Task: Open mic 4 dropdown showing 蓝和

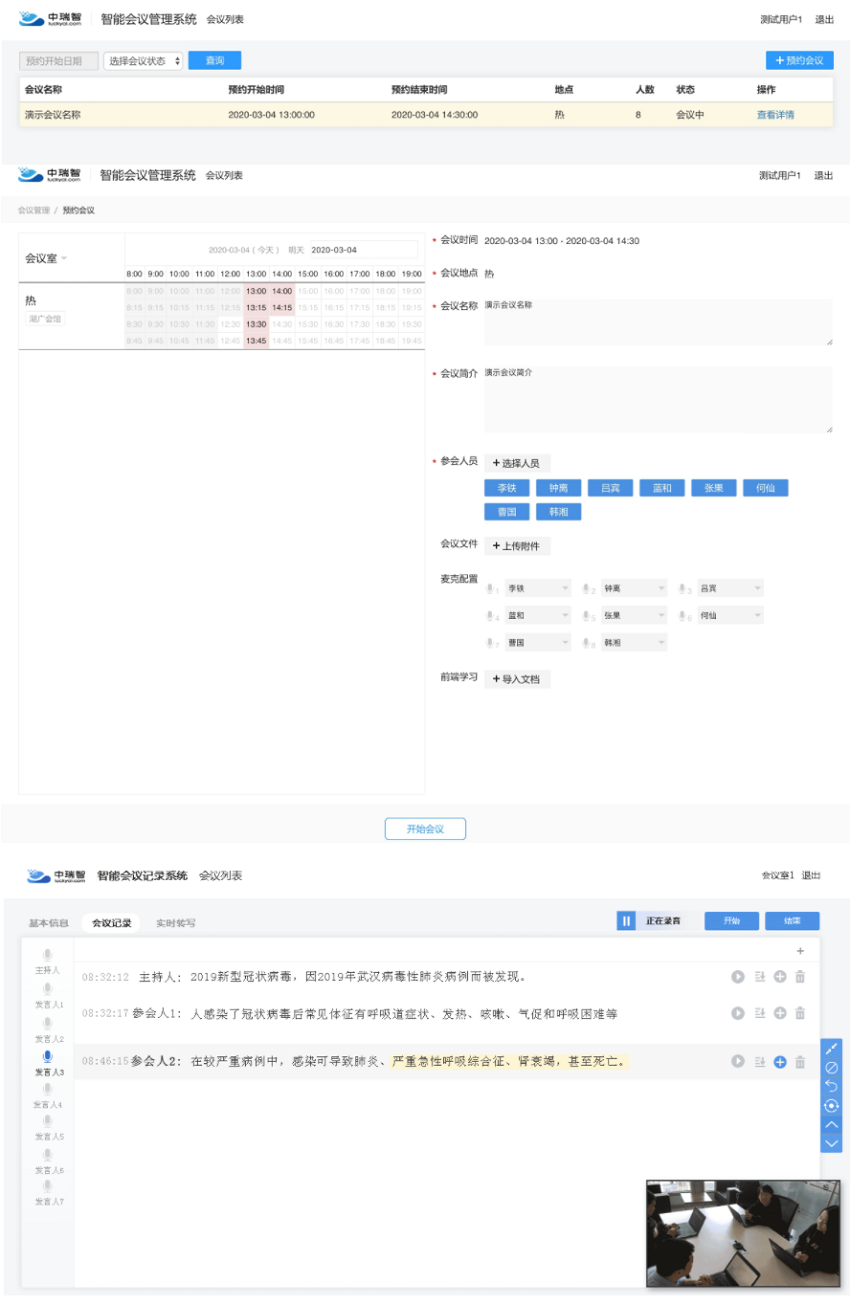Action: click(537, 615)
